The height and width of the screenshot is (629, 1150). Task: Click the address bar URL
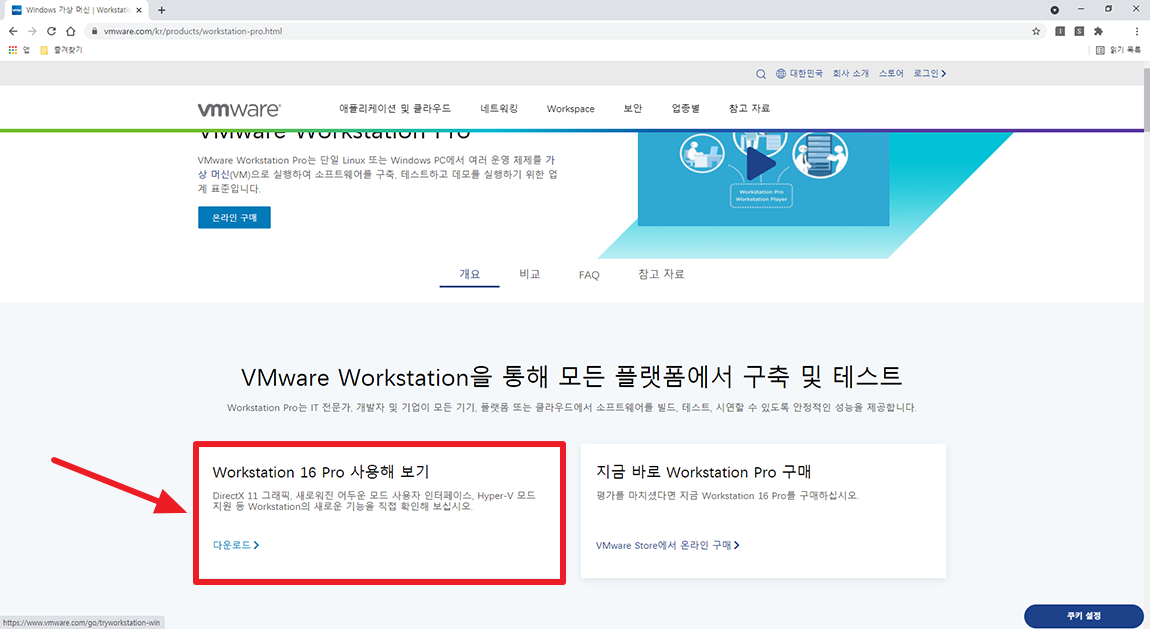[193, 31]
